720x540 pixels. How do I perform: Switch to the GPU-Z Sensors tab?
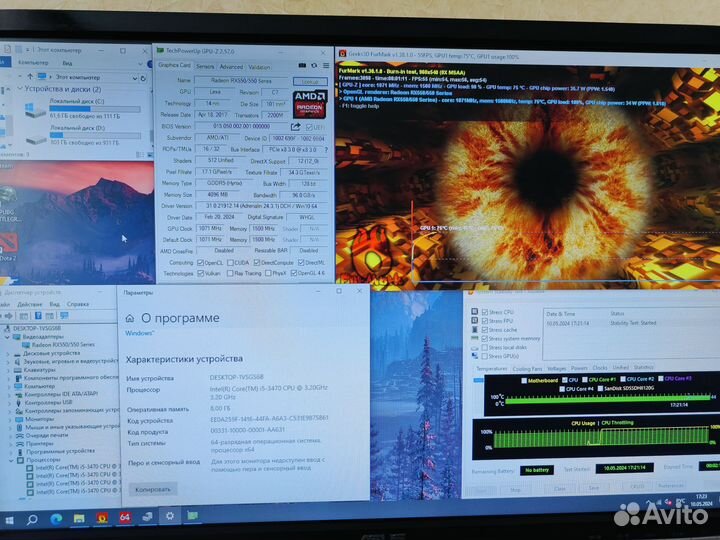tap(205, 67)
